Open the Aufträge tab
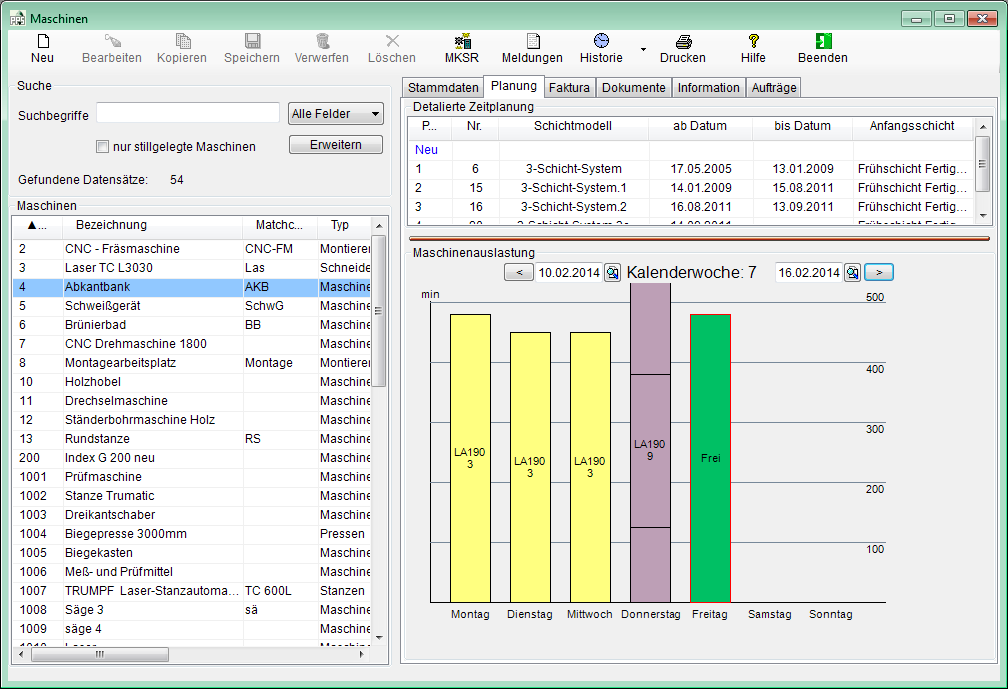The width and height of the screenshot is (1008, 689). coord(773,88)
